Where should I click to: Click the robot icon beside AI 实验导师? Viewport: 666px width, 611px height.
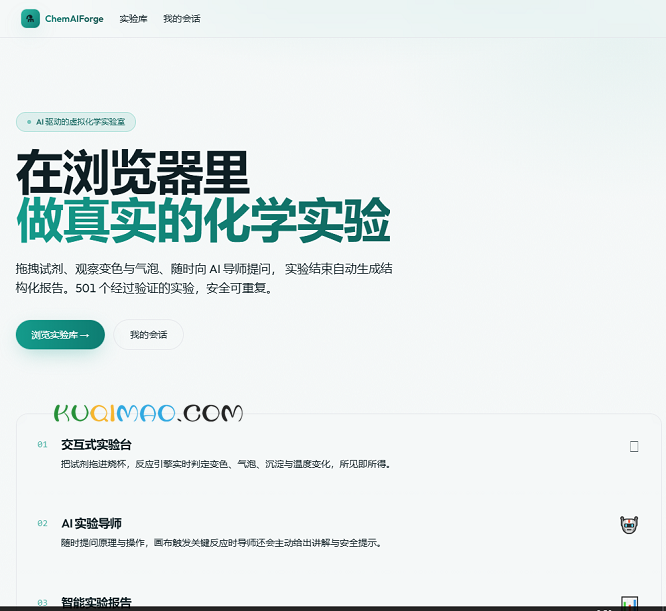pos(629,525)
